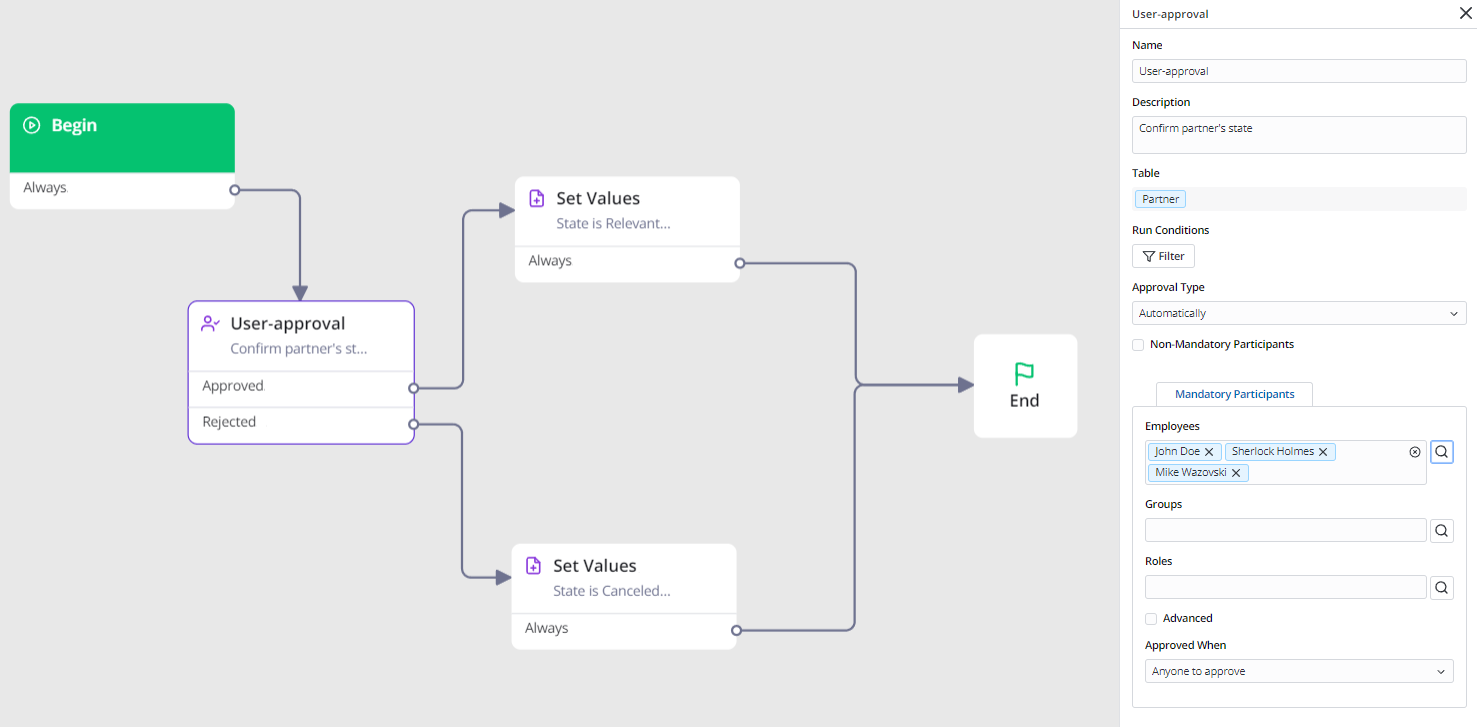Click the State is Canceled Set Values icon
The image size is (1477, 727).
pyautogui.click(x=533, y=566)
